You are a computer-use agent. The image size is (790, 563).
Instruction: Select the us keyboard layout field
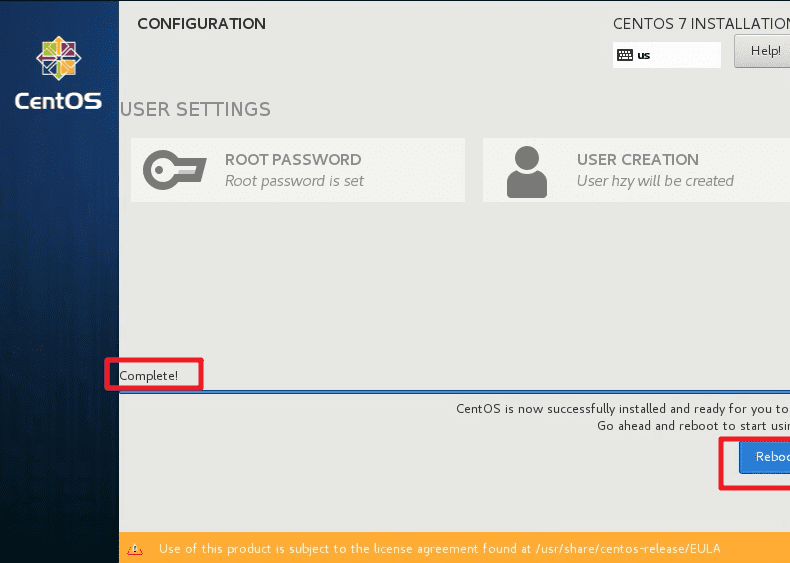667,55
